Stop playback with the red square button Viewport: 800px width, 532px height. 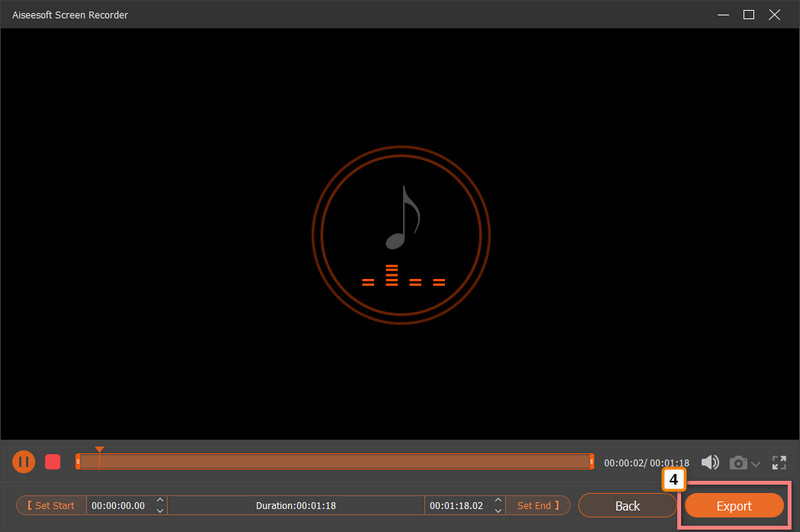(53, 462)
